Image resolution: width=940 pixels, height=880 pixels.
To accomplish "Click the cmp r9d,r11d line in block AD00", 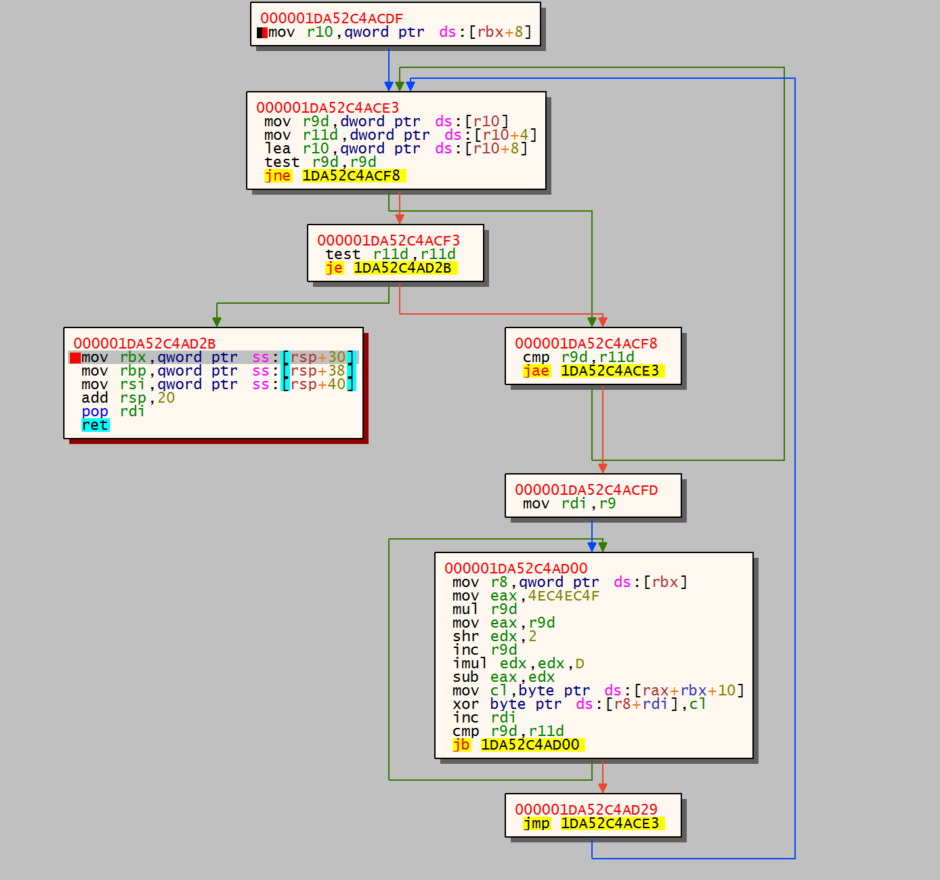I will click(x=508, y=731).
